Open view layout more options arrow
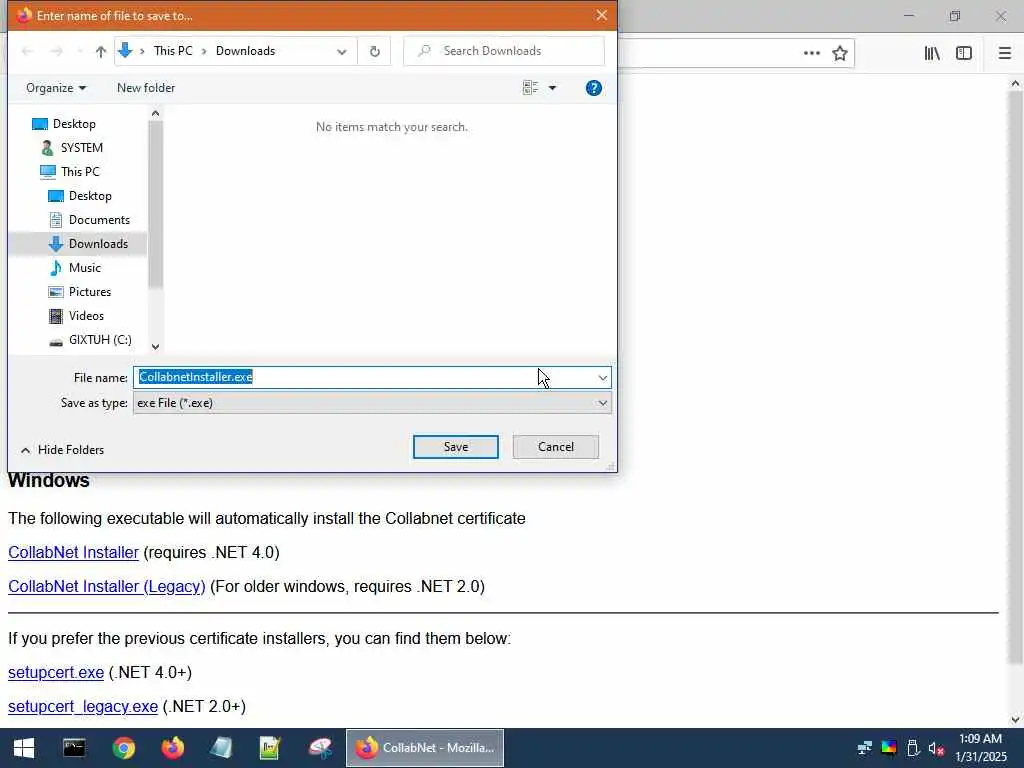The height and width of the screenshot is (768, 1024). [552, 88]
